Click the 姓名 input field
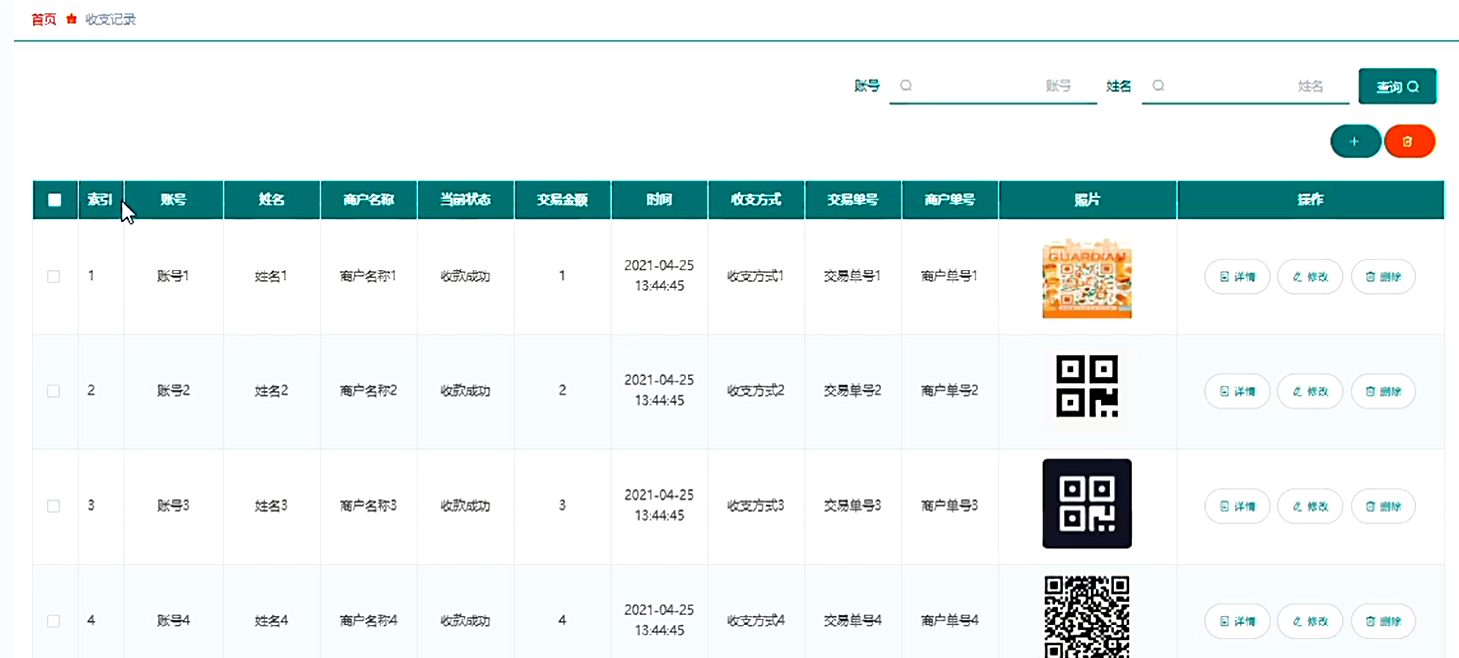Viewport: 1459px width, 658px height. [x=1245, y=86]
